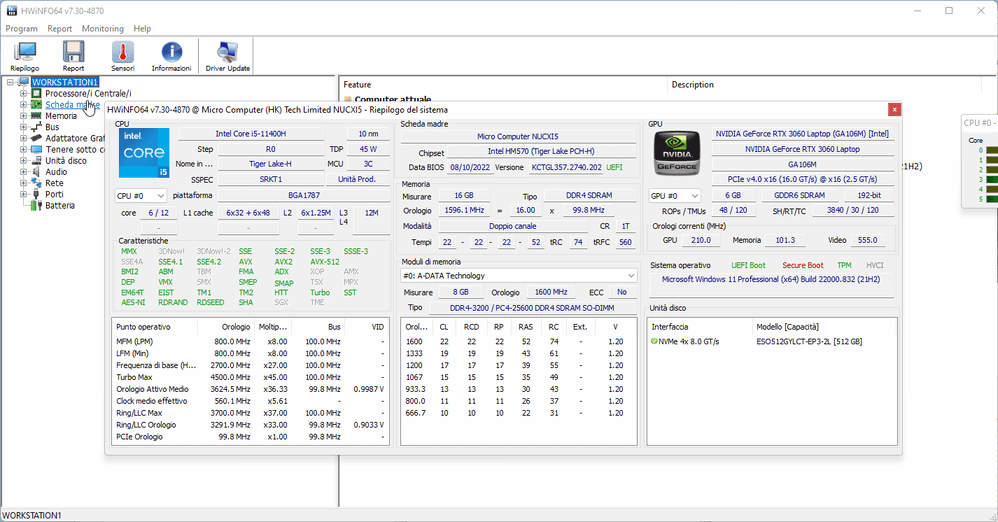
Task: Select the Batteria item in tree
Action: tap(59, 205)
